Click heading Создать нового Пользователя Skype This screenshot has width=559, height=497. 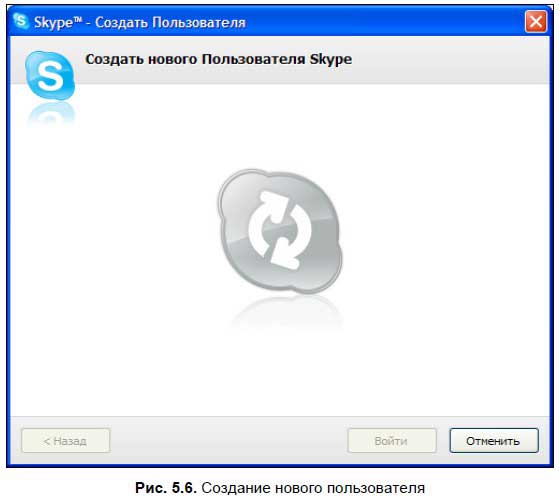point(219,59)
